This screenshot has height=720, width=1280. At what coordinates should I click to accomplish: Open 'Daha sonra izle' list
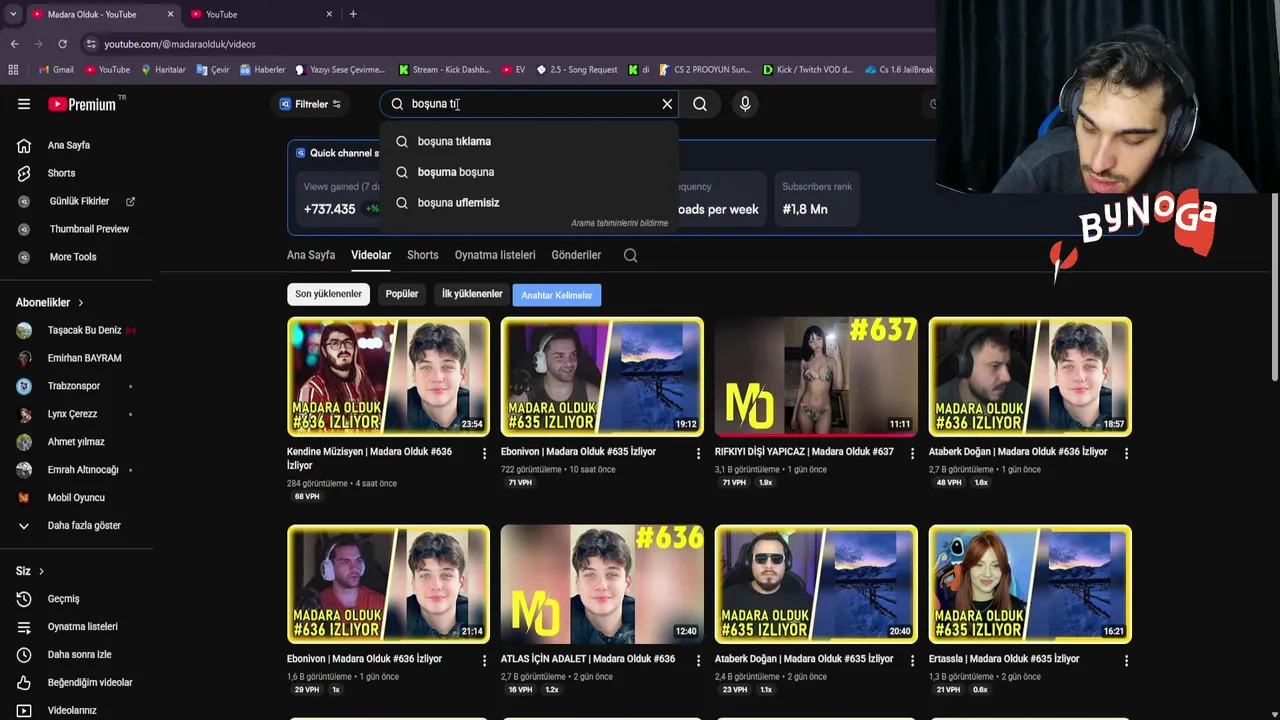tap(77, 655)
